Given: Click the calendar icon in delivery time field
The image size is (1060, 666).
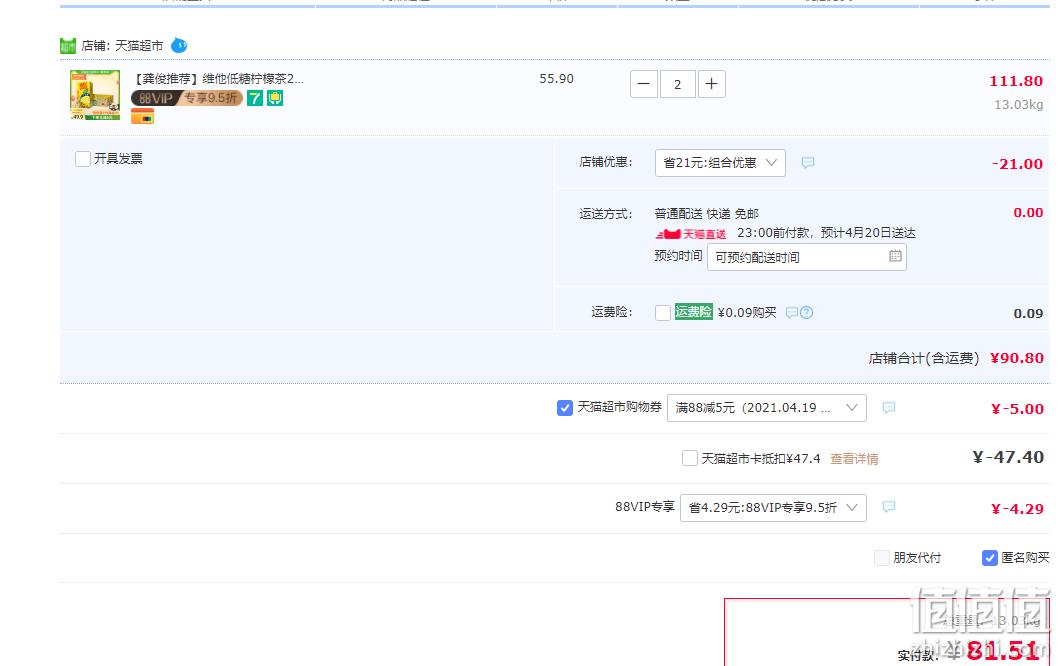Looking at the screenshot, I should 895,256.
